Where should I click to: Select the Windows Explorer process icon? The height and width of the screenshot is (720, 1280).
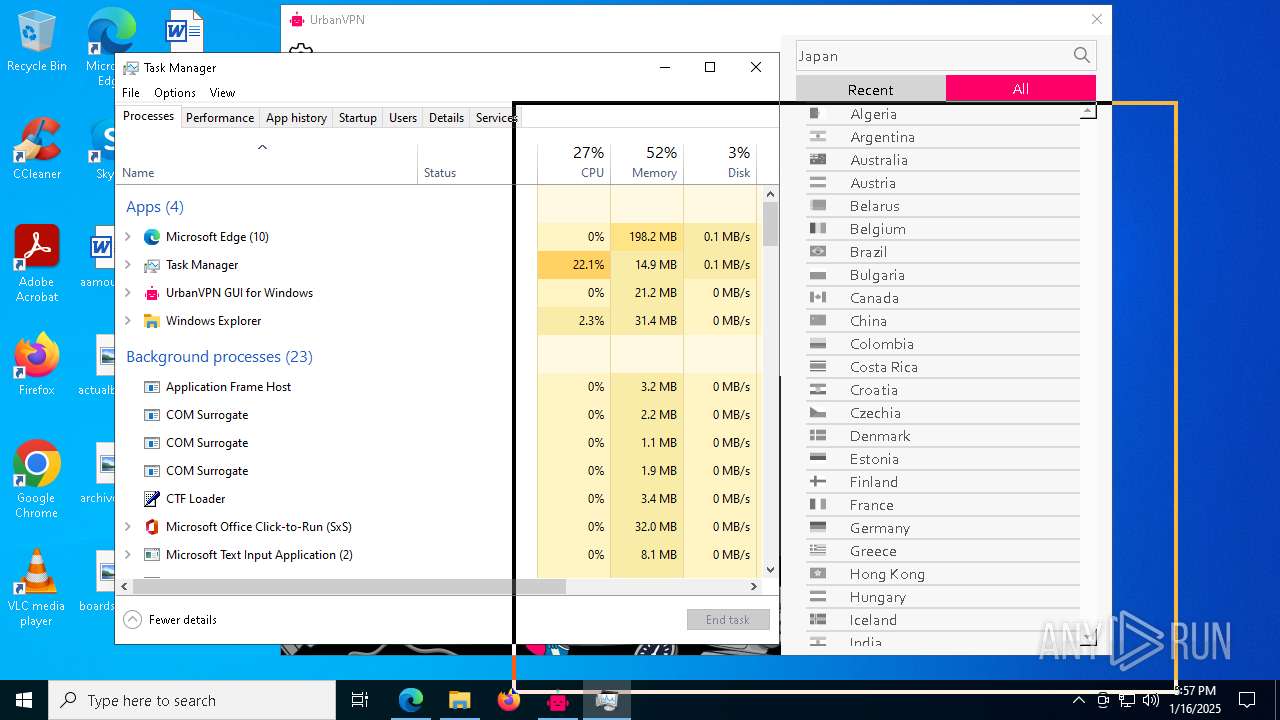[x=152, y=321]
